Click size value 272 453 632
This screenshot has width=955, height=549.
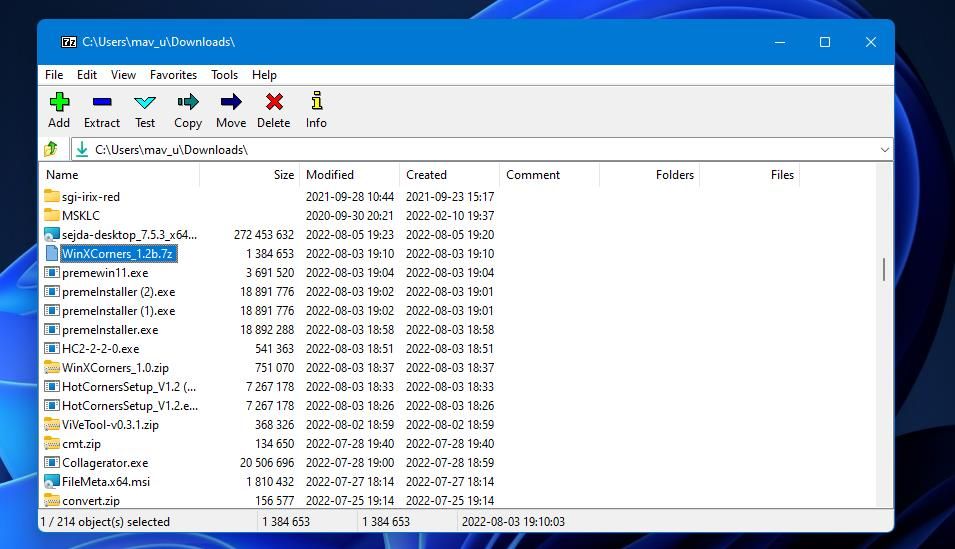tap(264, 235)
